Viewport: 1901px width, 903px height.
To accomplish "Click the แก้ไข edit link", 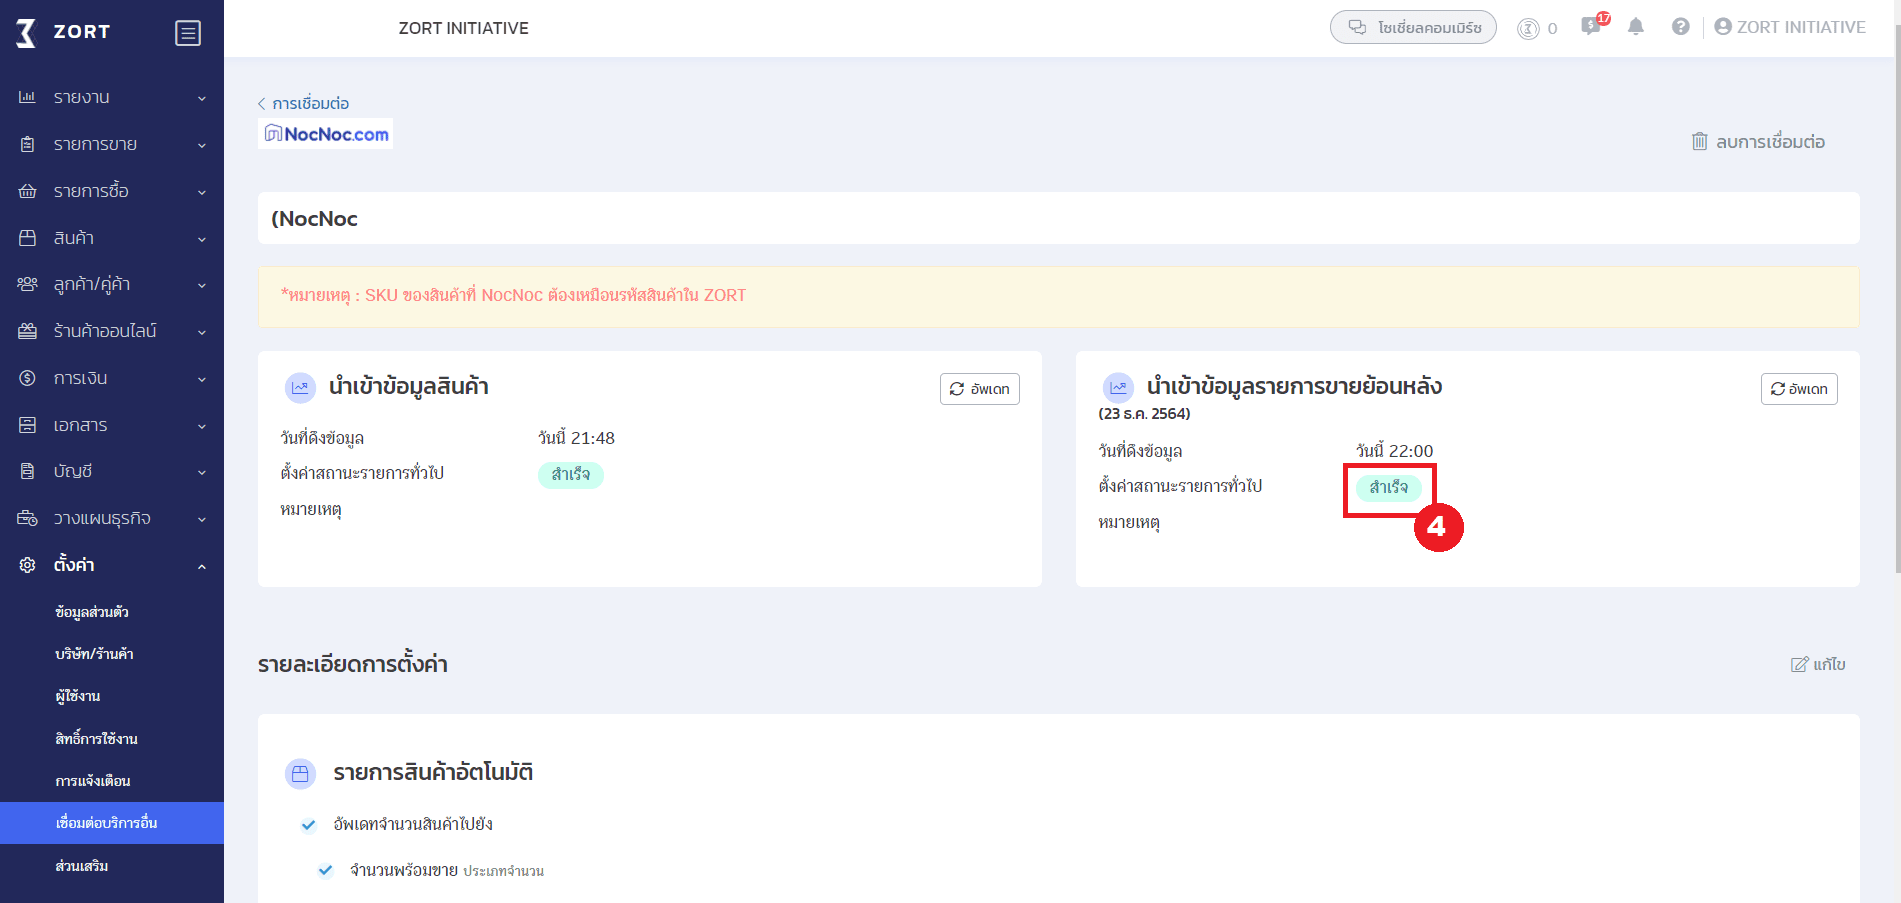I will click(1829, 664).
